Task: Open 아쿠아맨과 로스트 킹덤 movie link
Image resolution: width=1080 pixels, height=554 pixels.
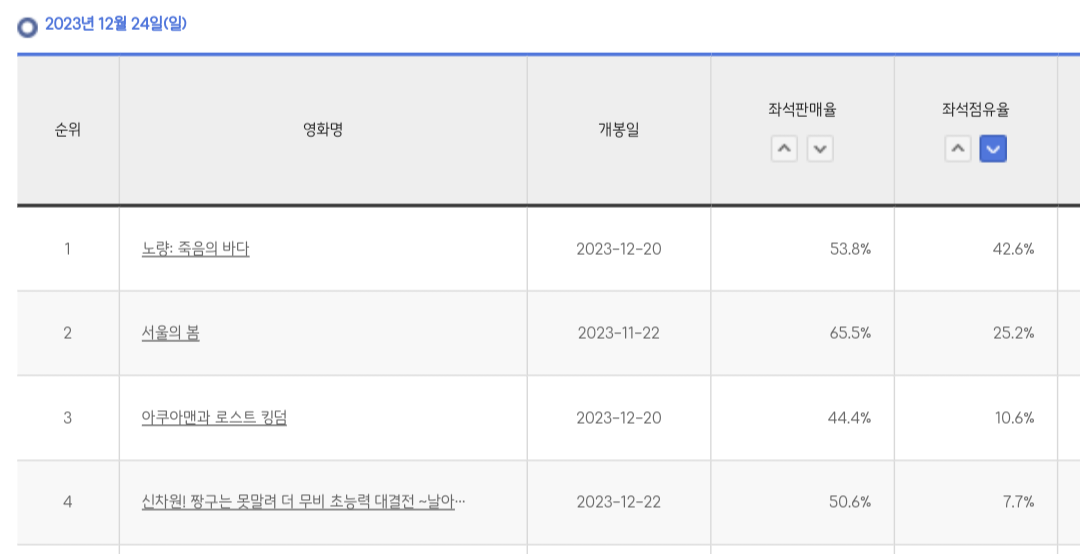Action: coord(214,418)
